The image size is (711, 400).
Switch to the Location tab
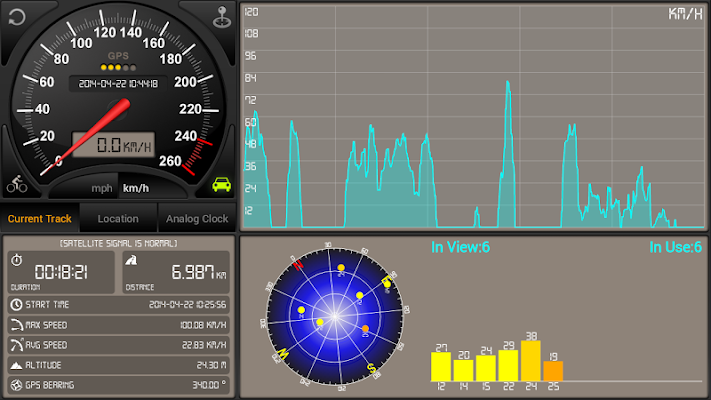[118, 219]
